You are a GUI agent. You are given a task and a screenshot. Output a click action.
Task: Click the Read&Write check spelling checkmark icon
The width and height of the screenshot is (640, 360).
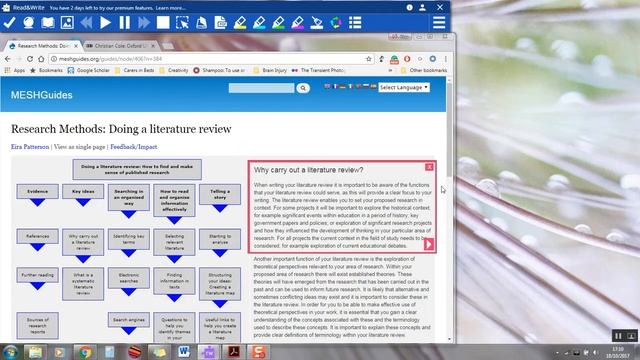point(9,23)
